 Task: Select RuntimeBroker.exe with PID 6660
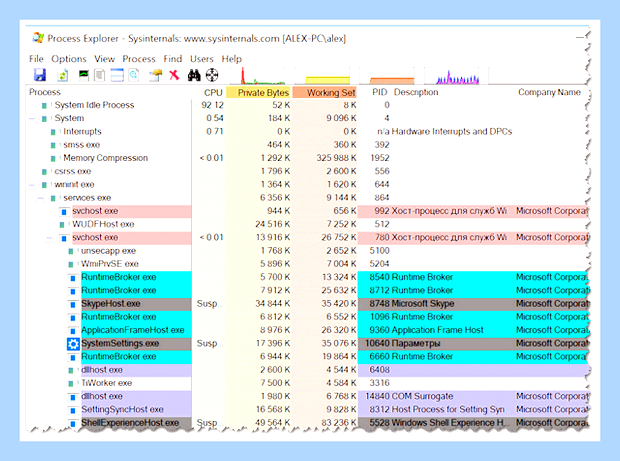point(307,357)
